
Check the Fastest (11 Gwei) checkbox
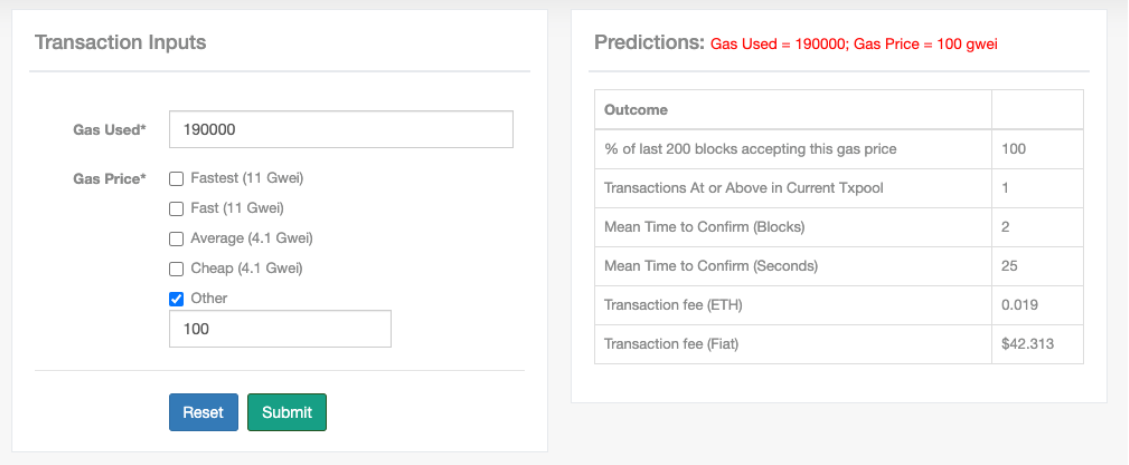pyautogui.click(x=176, y=179)
